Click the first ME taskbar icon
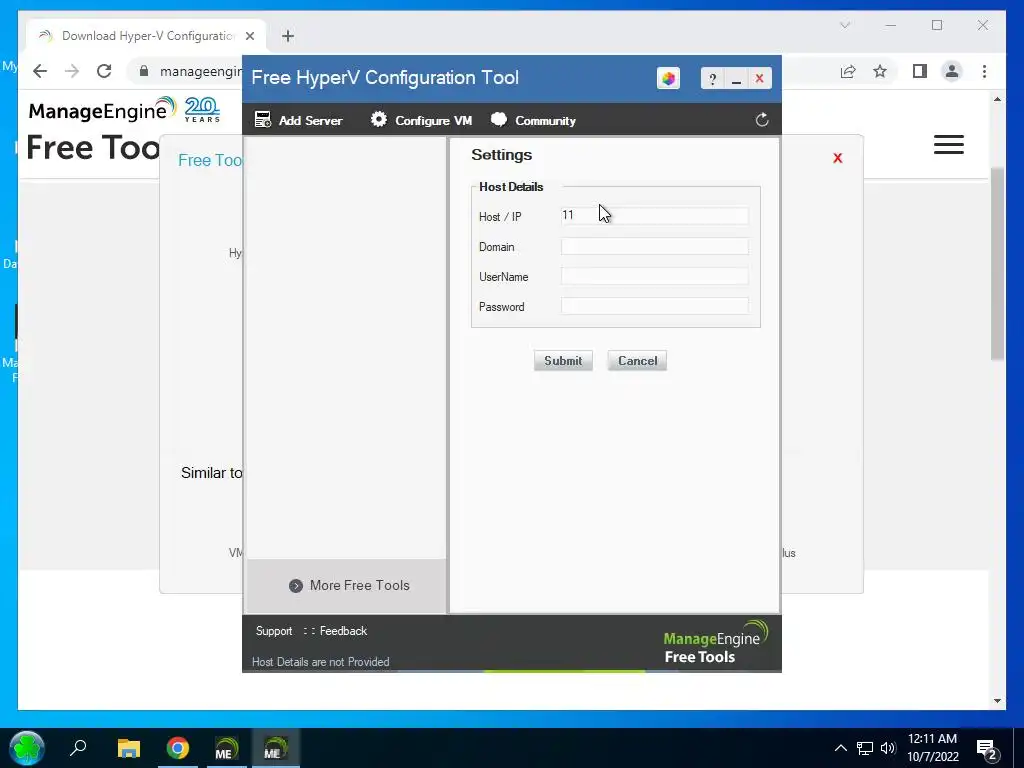The image size is (1024, 768). 226,748
